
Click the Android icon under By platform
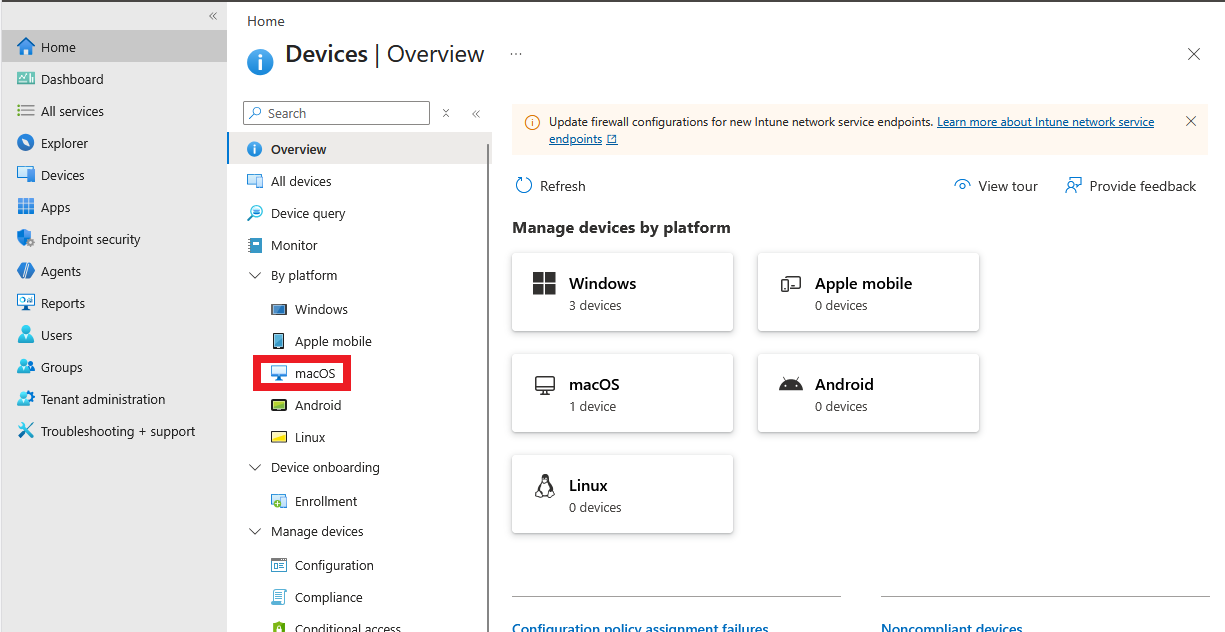point(278,405)
